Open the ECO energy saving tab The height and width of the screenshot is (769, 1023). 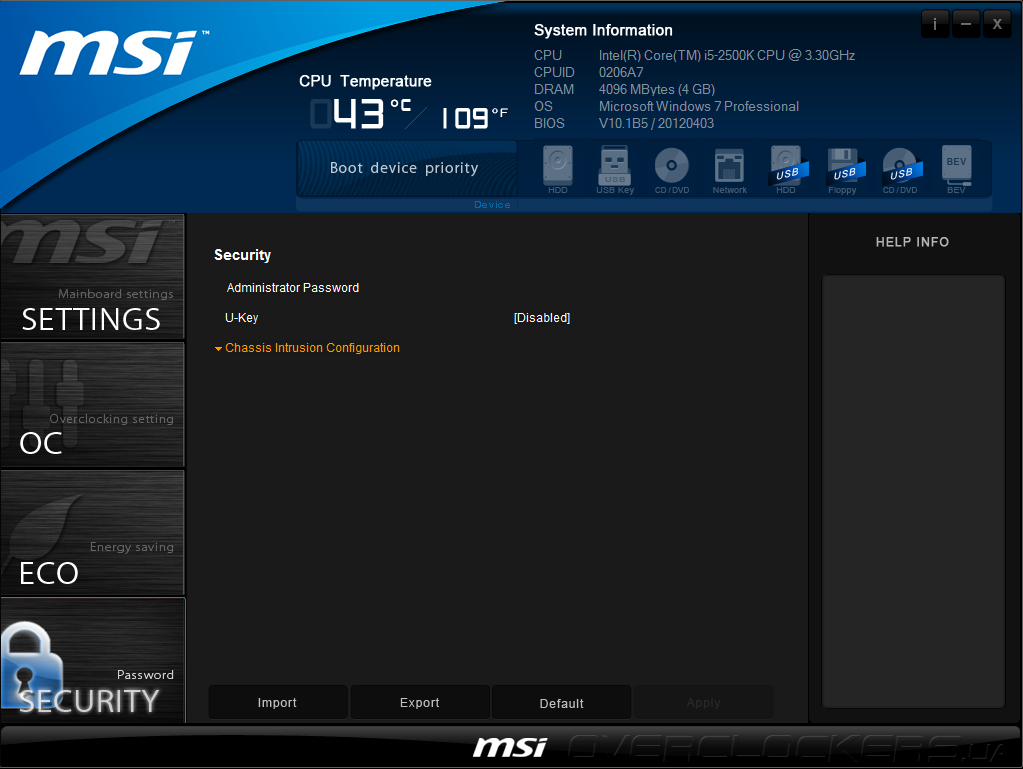(93, 532)
